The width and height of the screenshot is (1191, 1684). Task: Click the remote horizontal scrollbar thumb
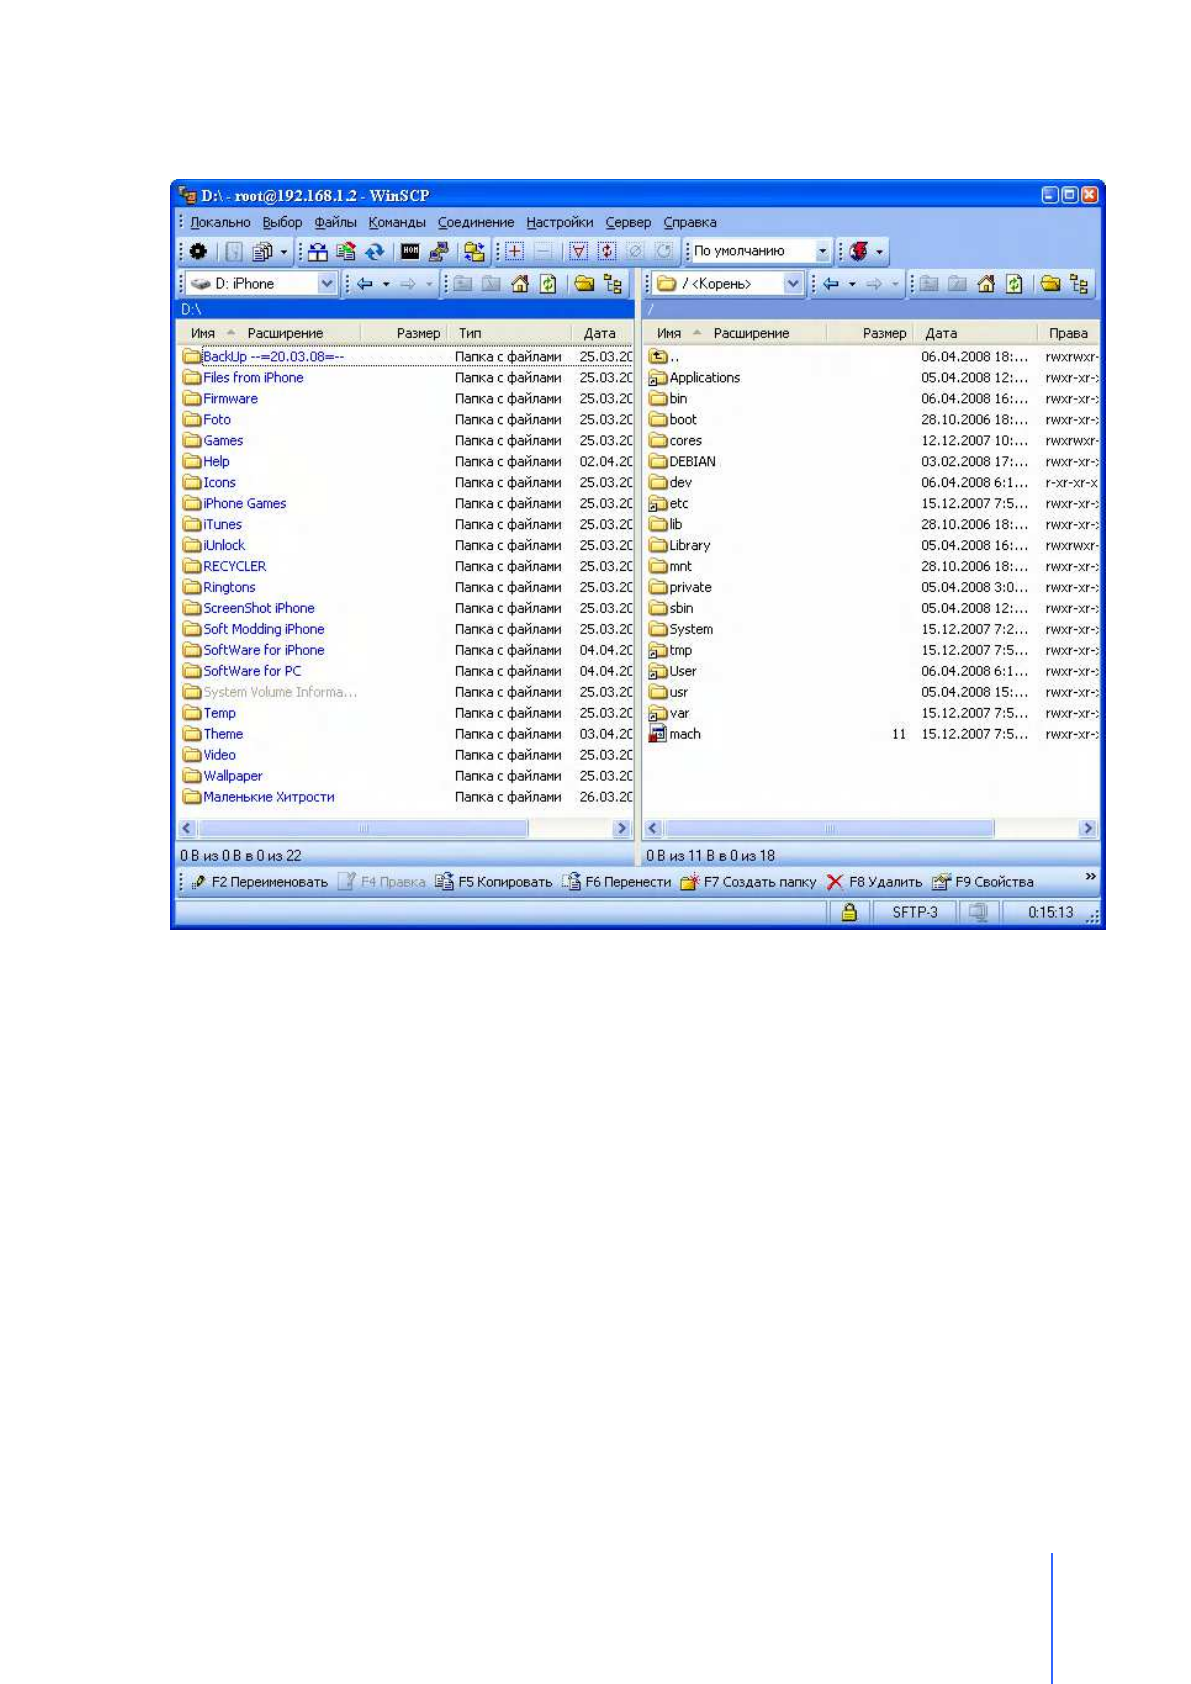point(830,829)
